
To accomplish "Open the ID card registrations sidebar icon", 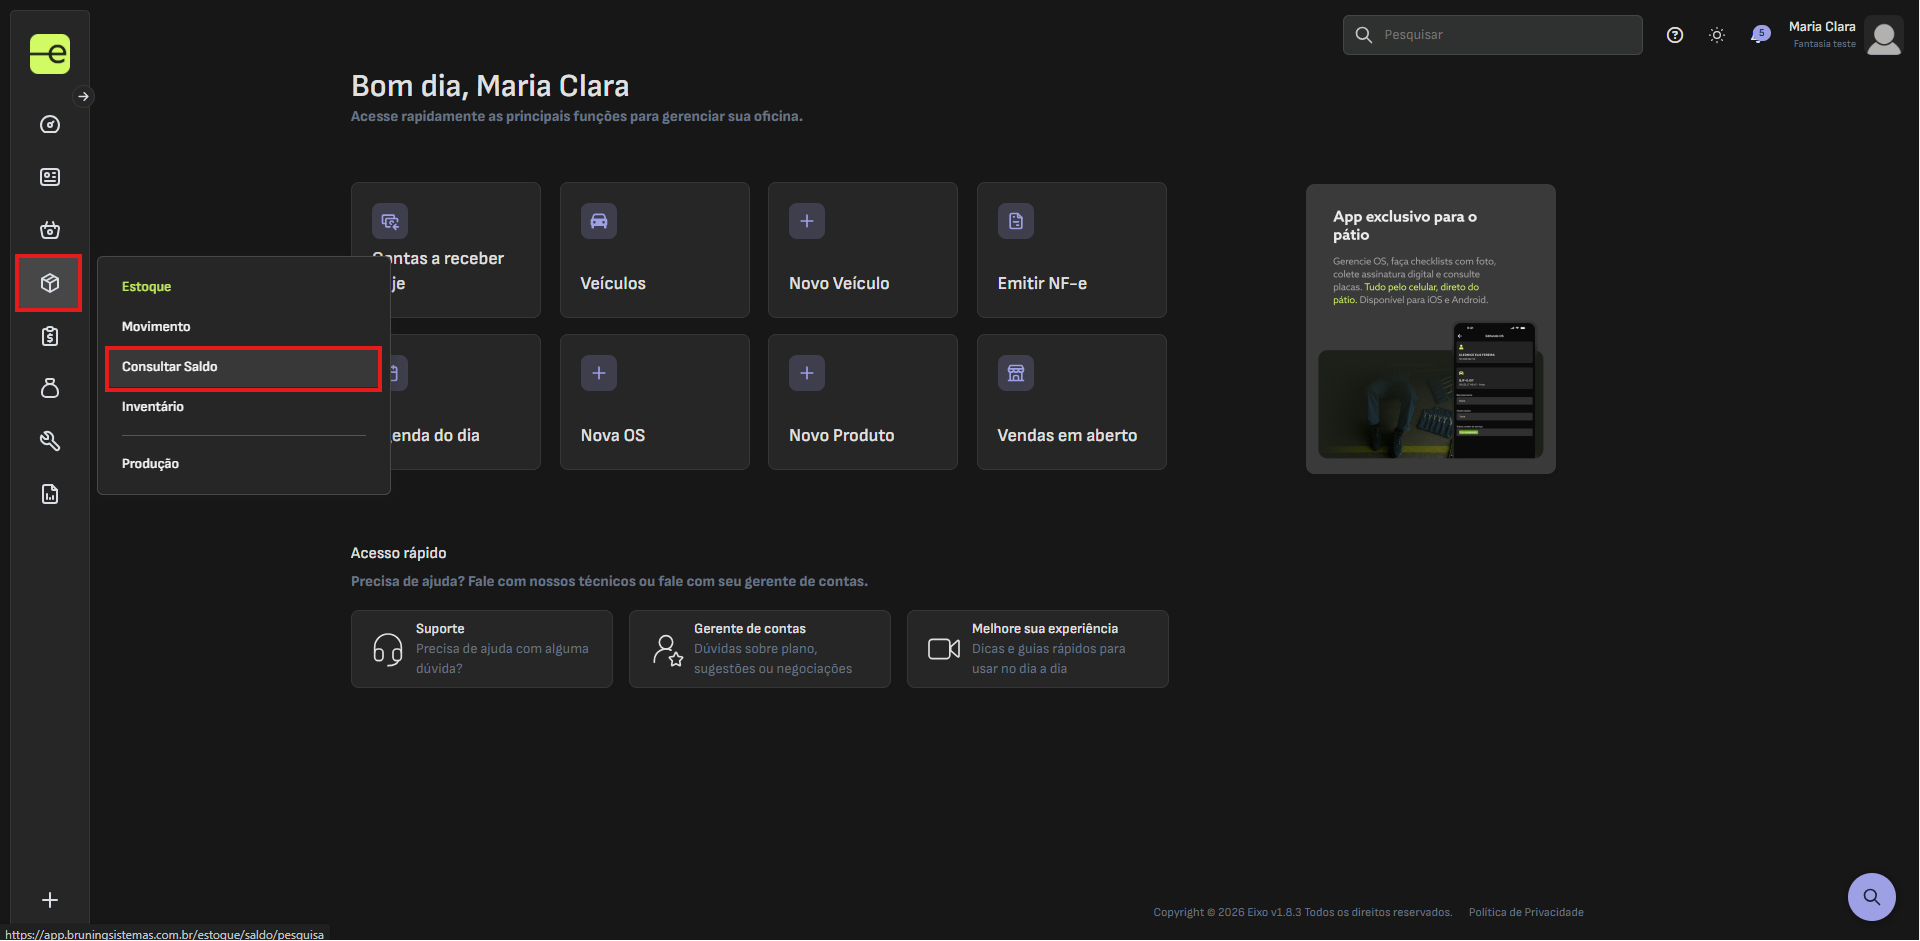I will pyautogui.click(x=50, y=177).
